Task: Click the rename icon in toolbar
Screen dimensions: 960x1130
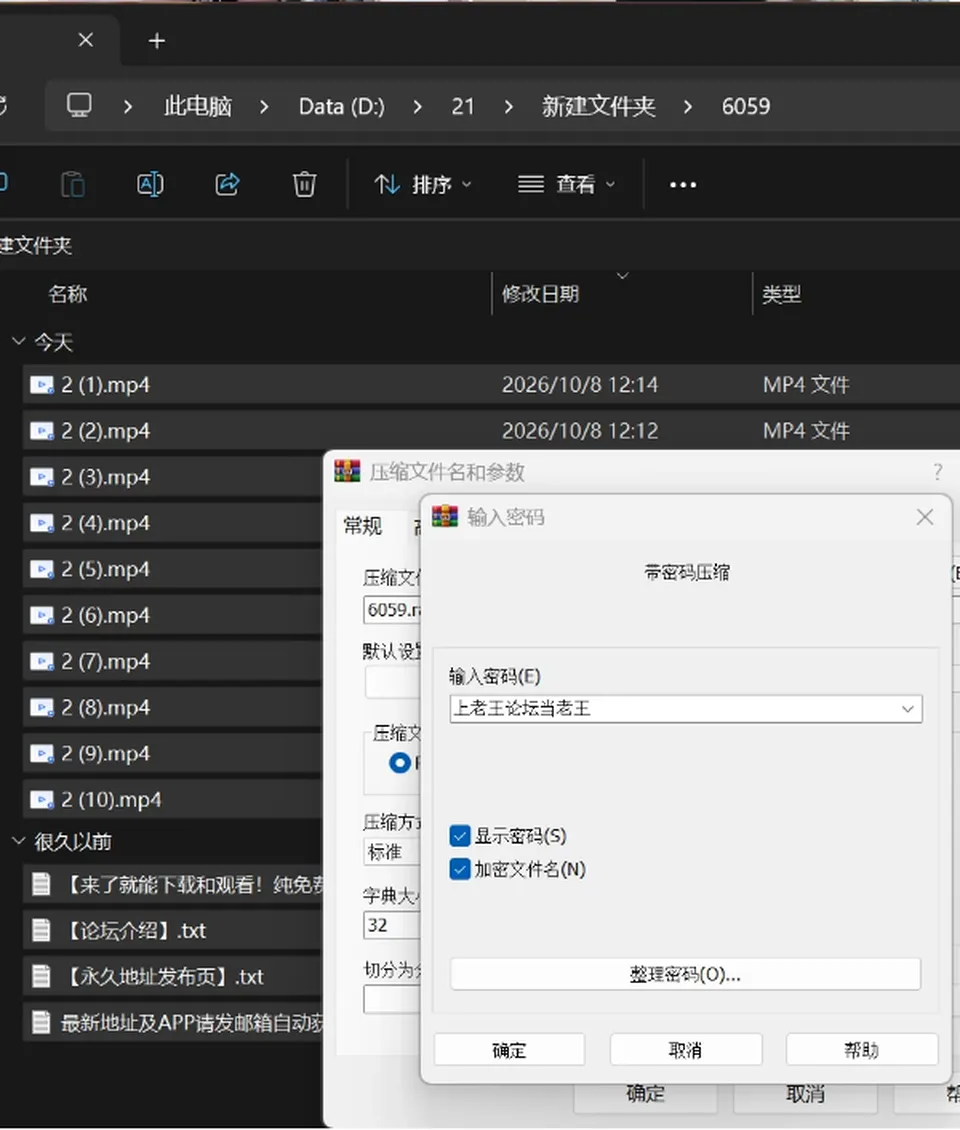Action: [x=150, y=184]
